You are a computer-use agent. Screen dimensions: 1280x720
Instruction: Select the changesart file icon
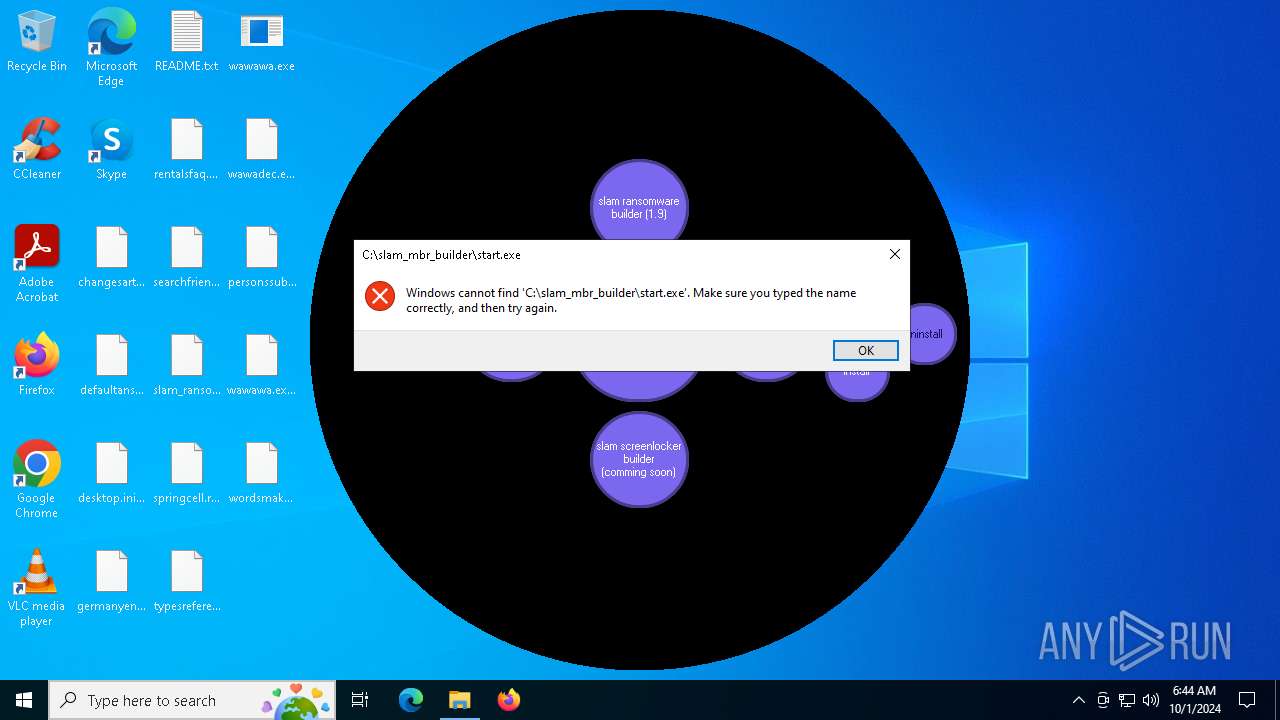pyautogui.click(x=111, y=258)
